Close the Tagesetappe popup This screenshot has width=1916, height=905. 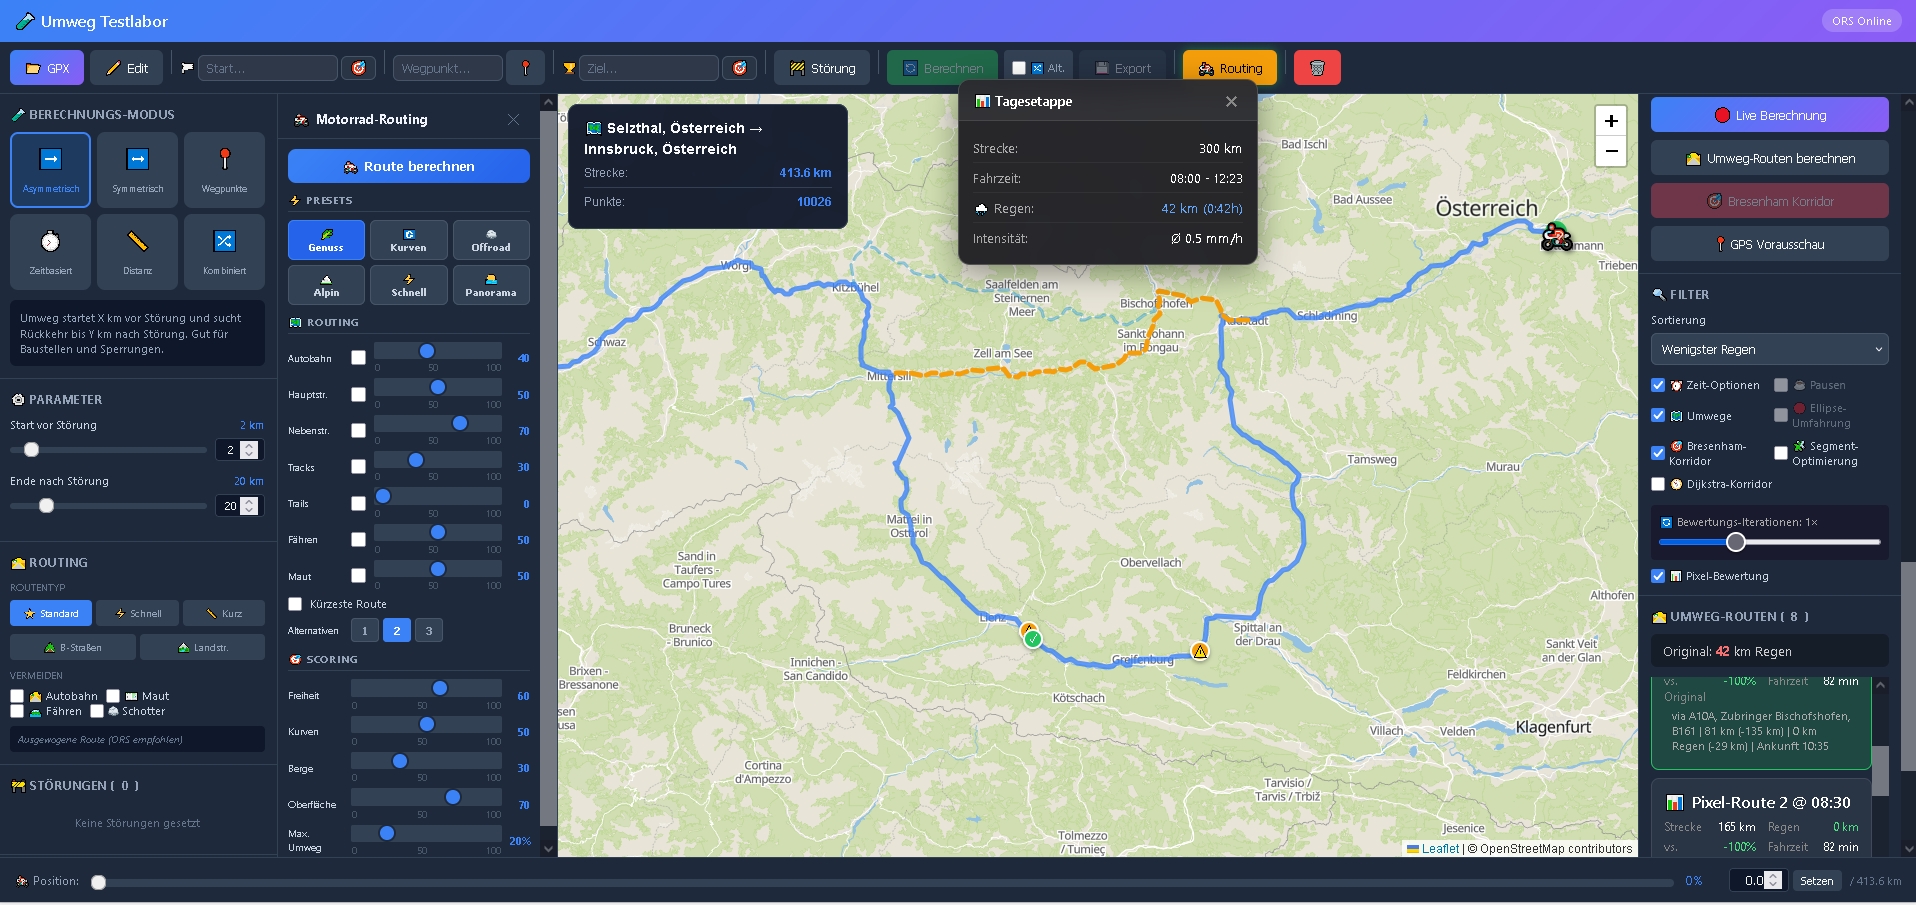pos(1231,102)
